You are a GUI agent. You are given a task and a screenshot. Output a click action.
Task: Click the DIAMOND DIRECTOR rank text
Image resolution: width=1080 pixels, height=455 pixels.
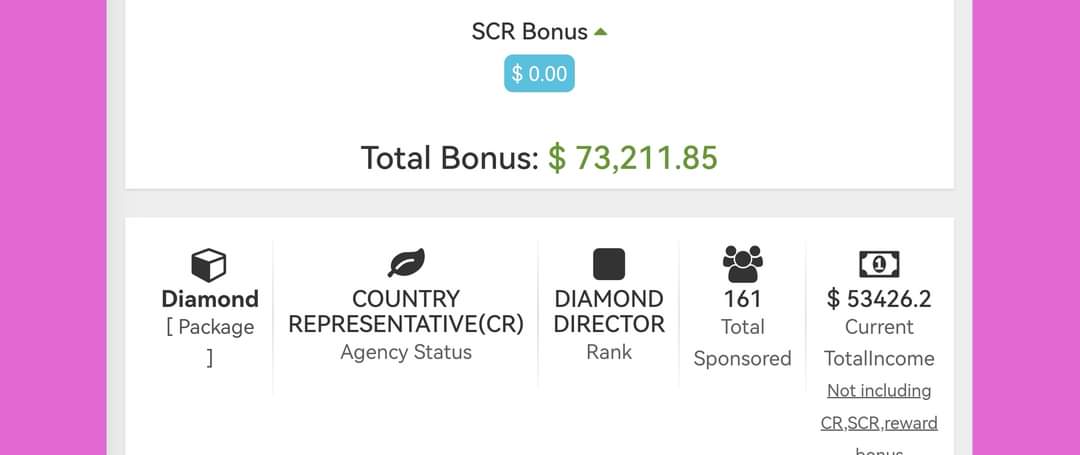point(609,311)
